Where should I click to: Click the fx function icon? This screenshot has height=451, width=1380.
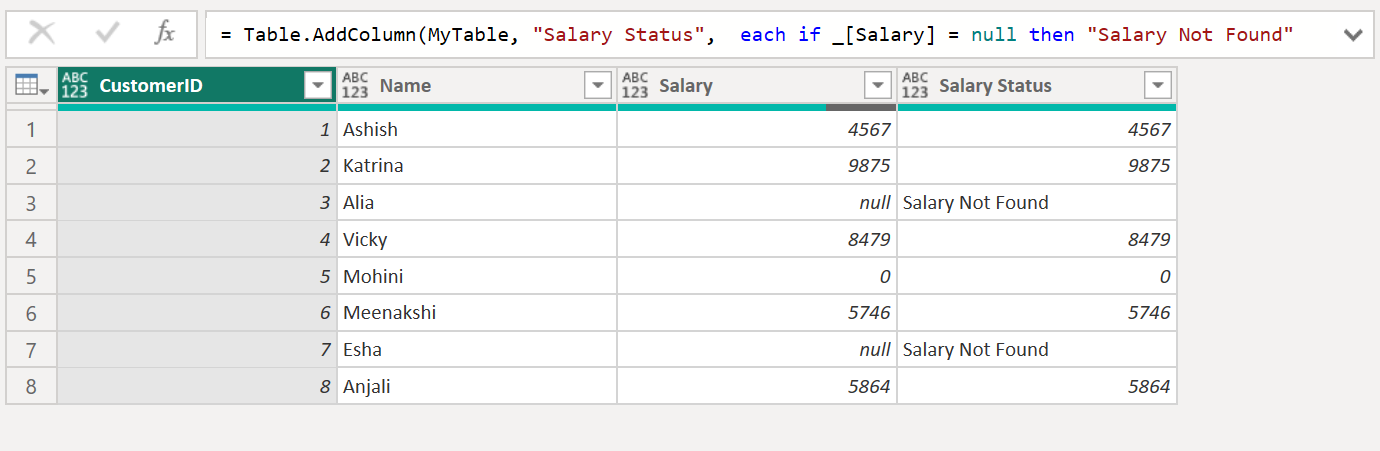pos(165,34)
